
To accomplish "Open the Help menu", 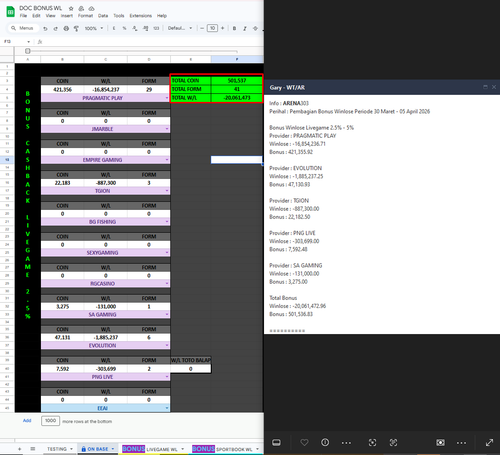I will tap(162, 16).
